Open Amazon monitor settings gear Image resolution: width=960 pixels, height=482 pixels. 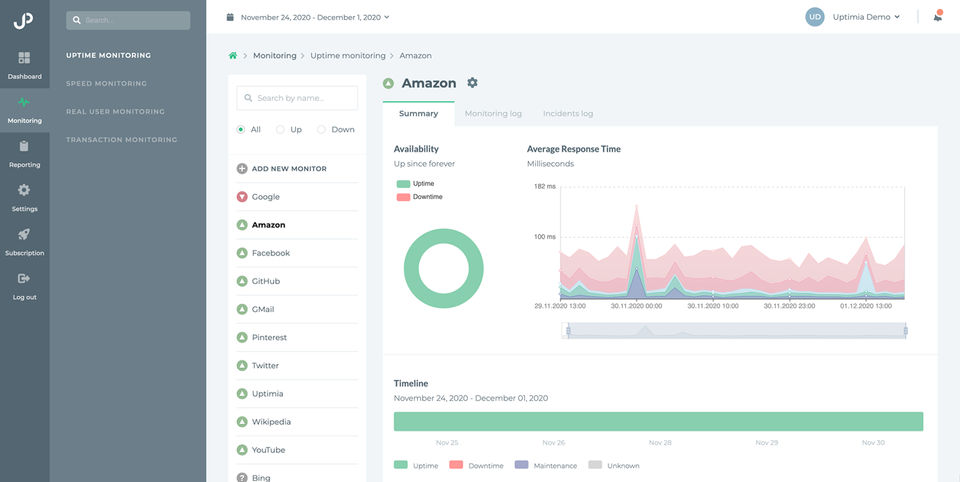(472, 83)
